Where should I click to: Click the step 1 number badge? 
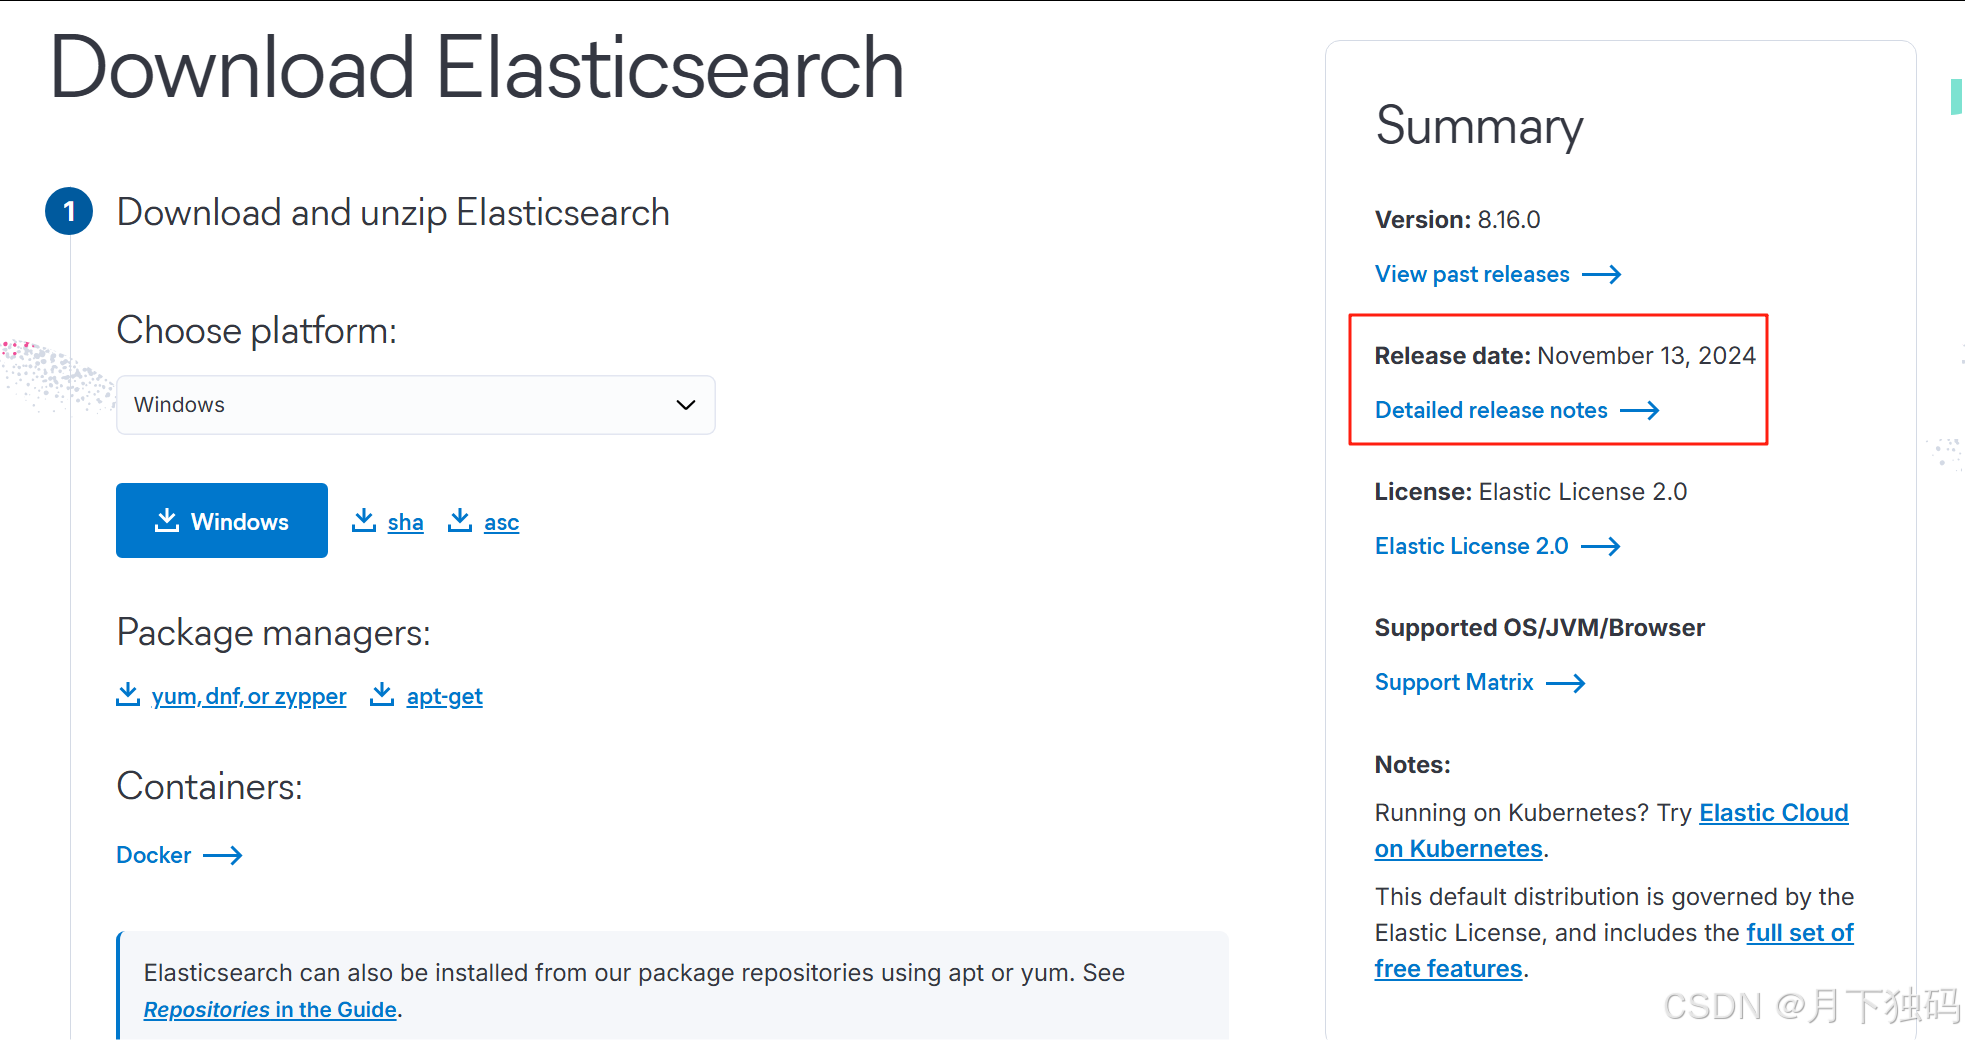69,211
